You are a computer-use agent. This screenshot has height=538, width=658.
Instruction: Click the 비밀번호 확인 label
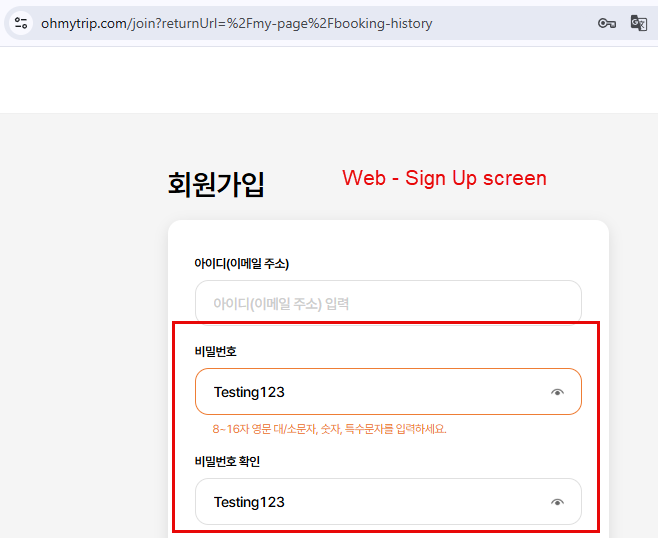(227, 461)
